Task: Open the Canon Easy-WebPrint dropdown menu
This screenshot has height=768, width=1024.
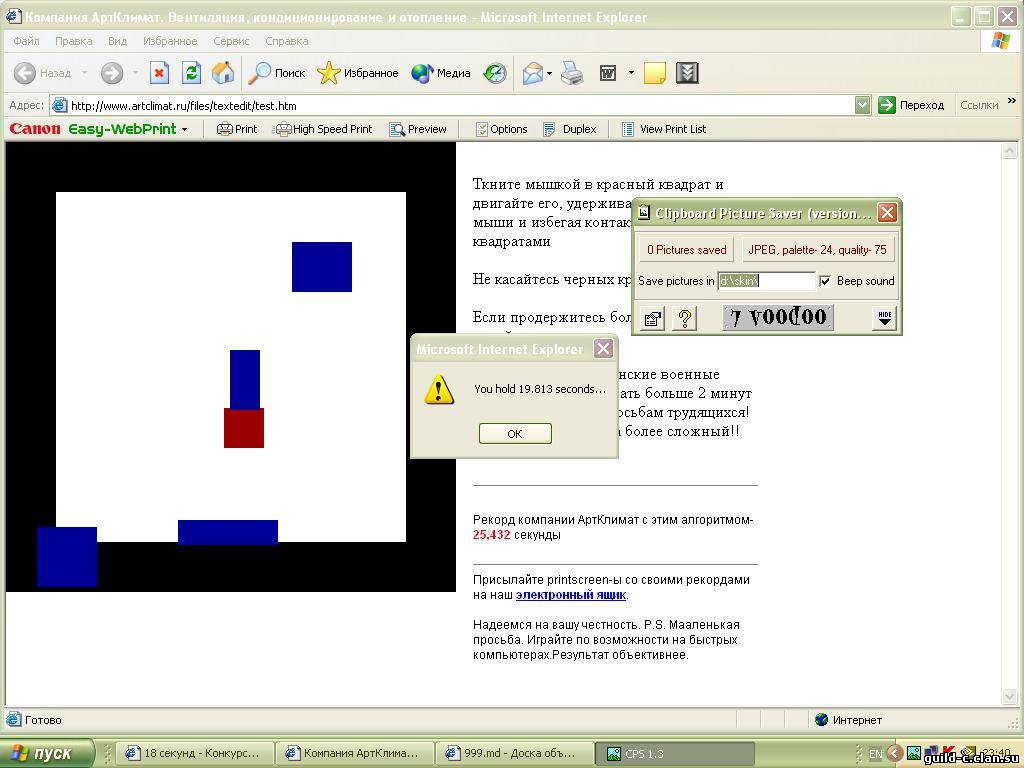Action: (x=185, y=130)
